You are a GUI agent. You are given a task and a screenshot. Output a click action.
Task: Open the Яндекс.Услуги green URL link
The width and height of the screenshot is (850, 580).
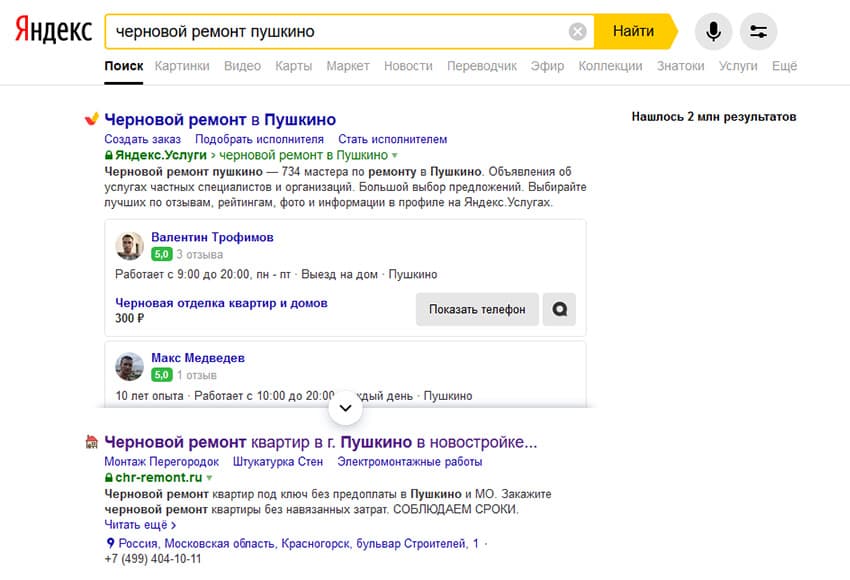coord(161,155)
